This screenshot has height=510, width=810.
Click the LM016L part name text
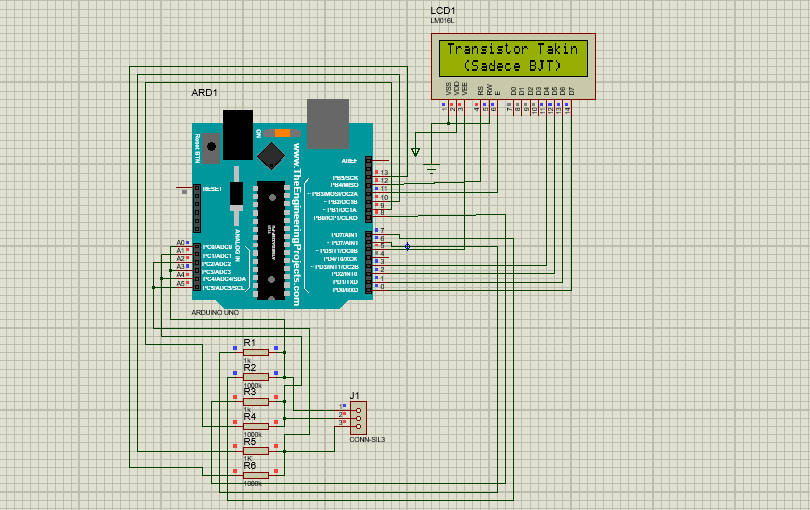click(x=442, y=21)
